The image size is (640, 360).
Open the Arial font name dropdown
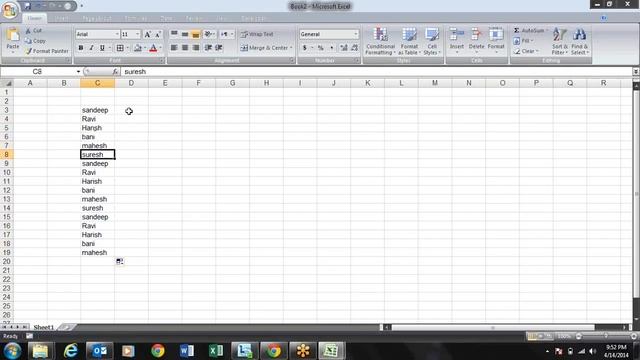117,34
